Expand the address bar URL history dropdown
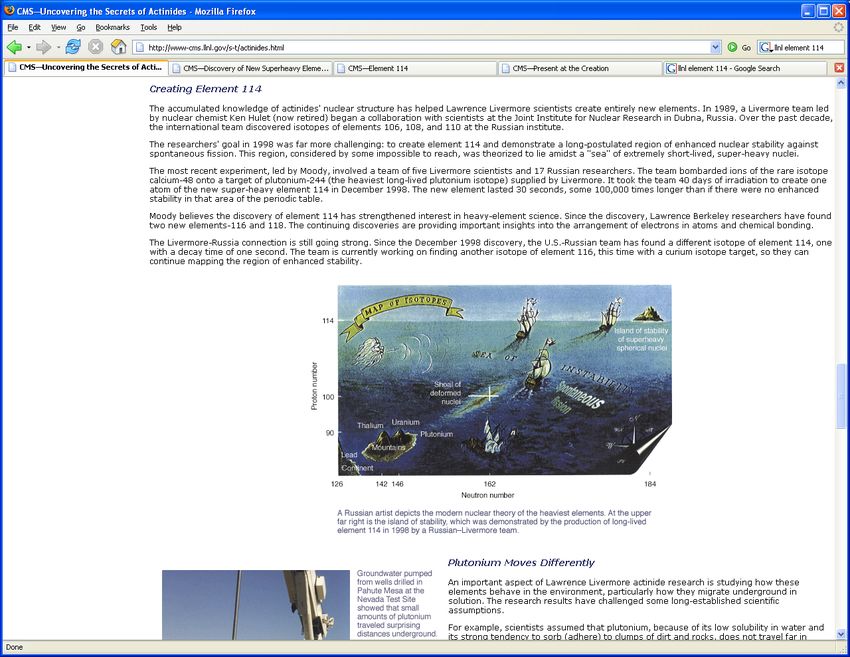 tap(716, 48)
